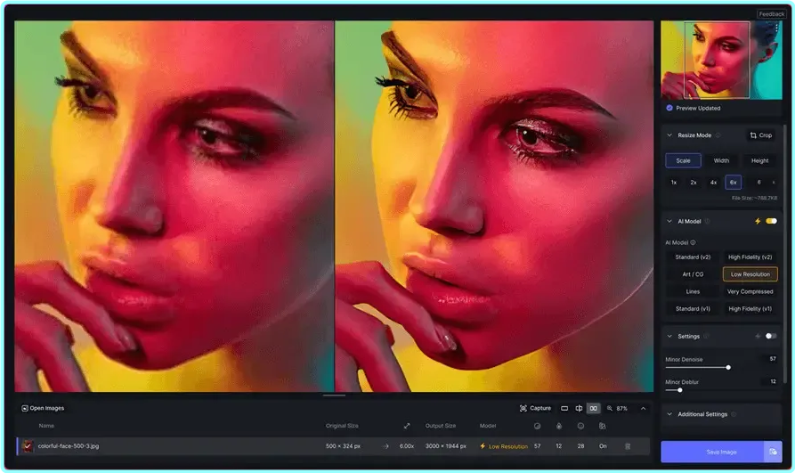Select the Height resize tab
795x473 pixels.
pyautogui.click(x=760, y=160)
